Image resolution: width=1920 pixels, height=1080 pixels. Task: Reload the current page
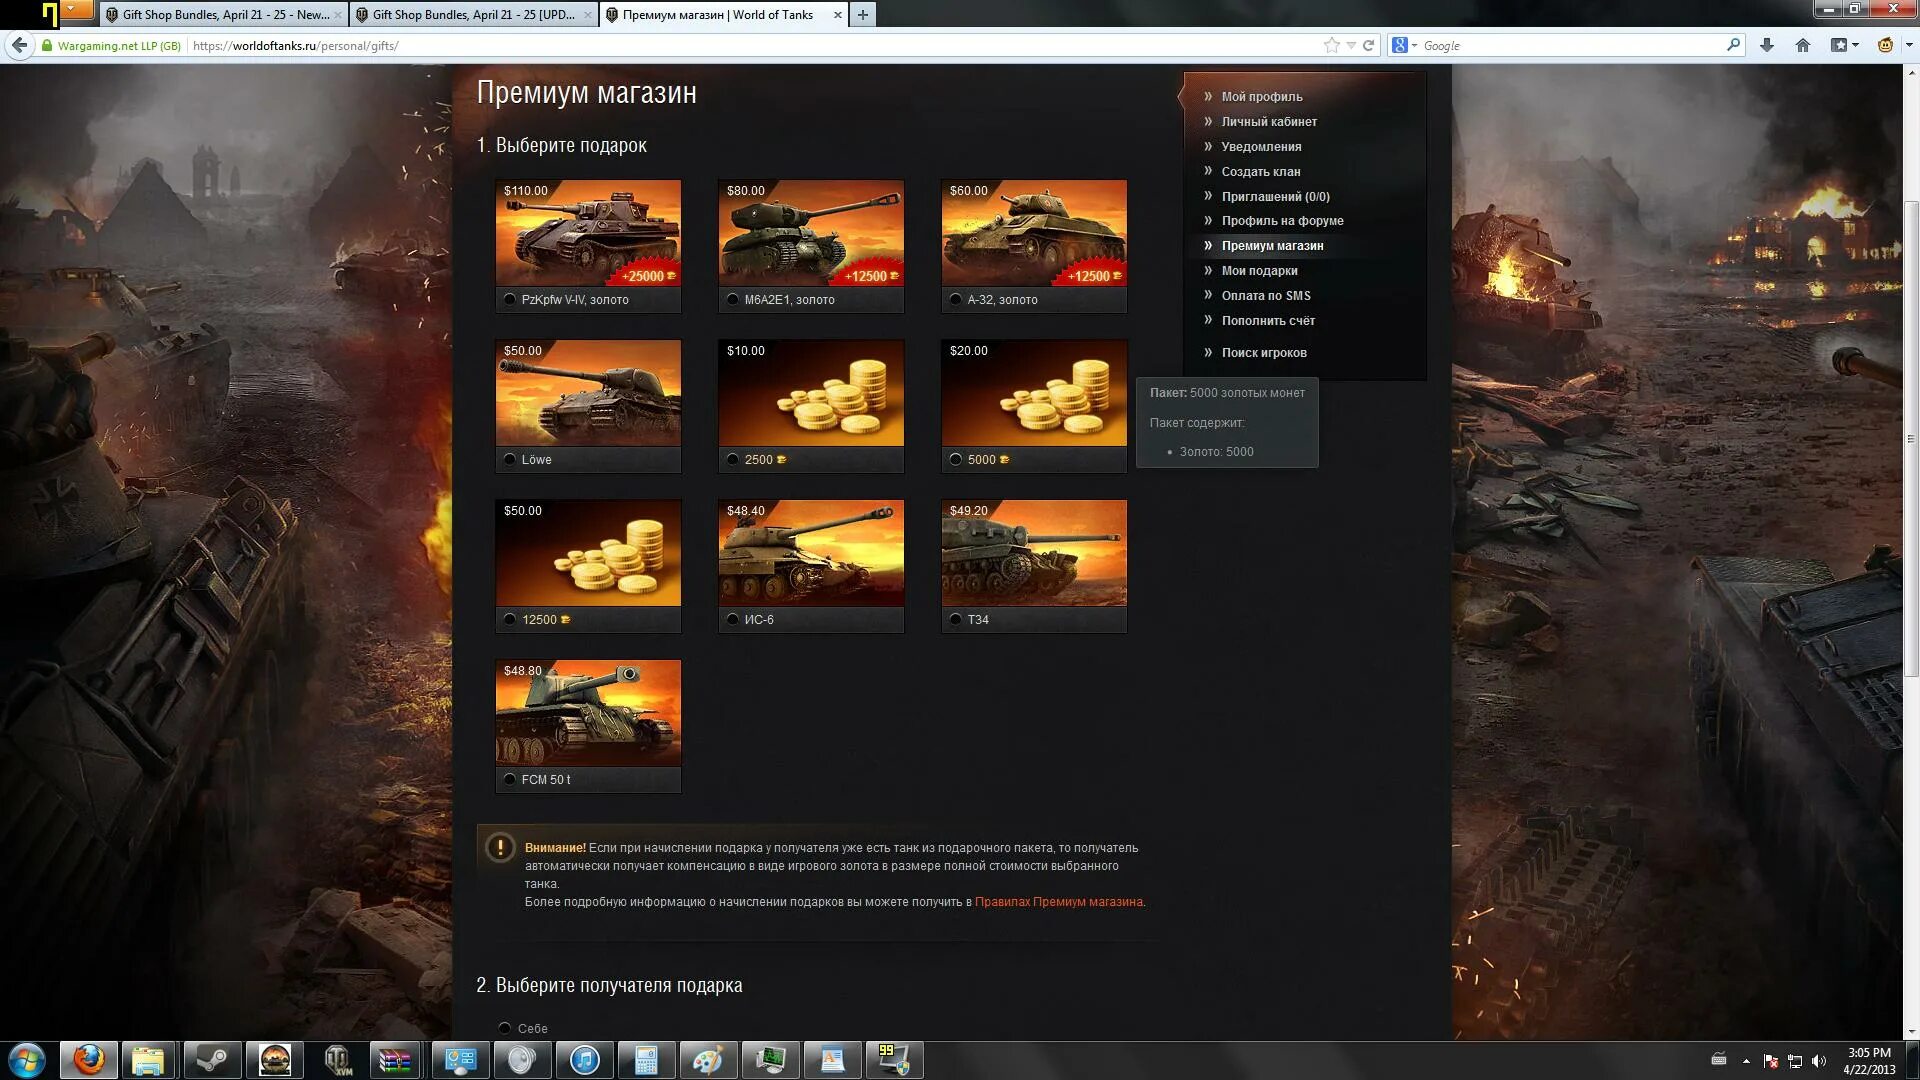(x=1368, y=45)
